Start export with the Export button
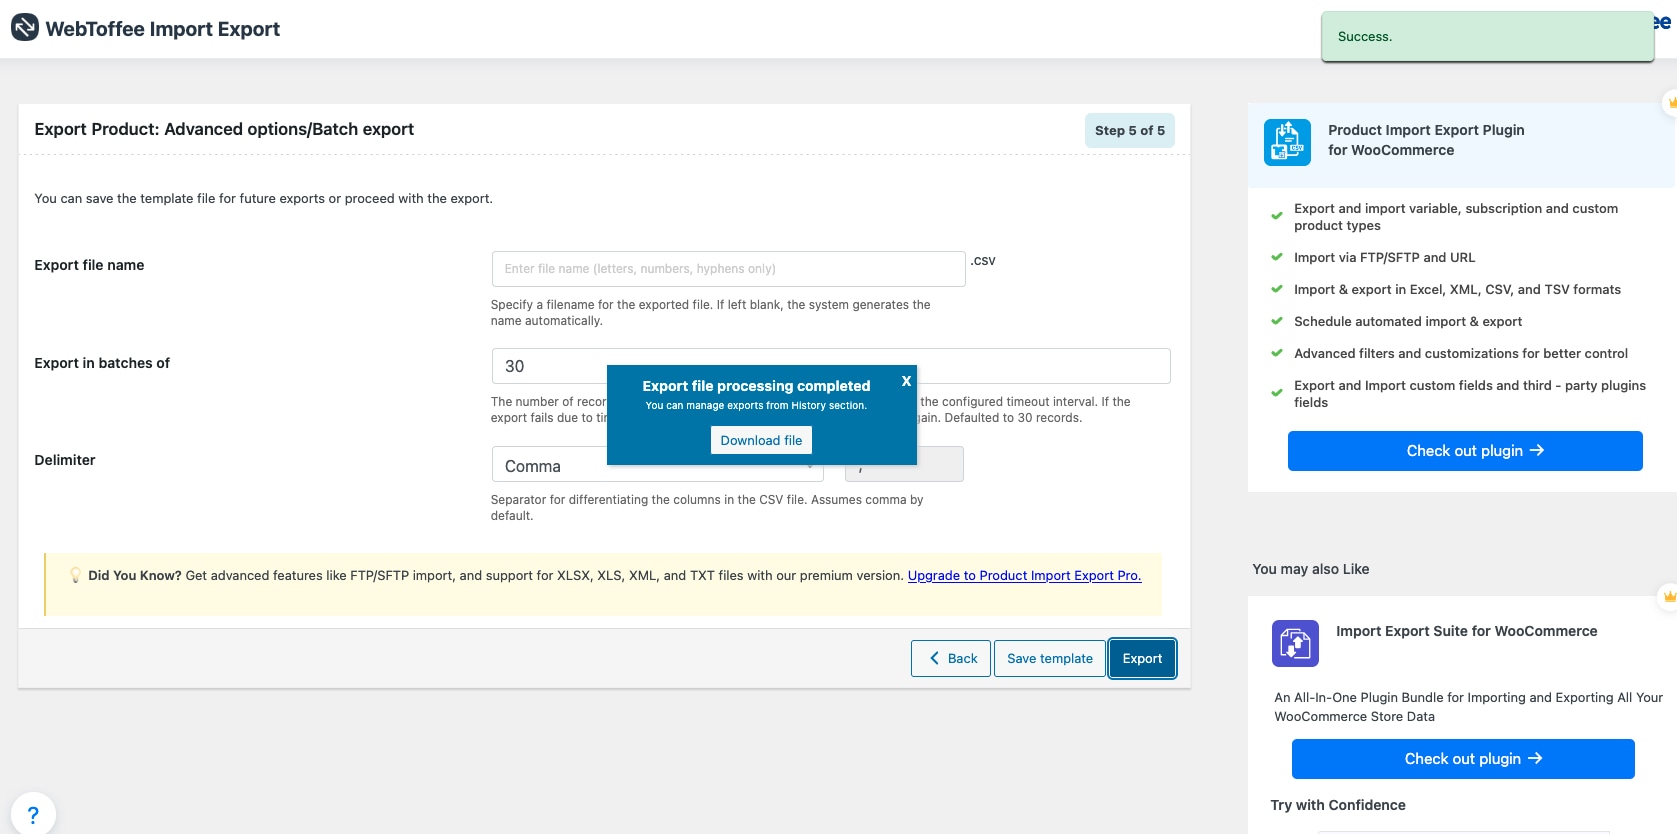Screen dimensions: 1677x834 [x=1142, y=658]
